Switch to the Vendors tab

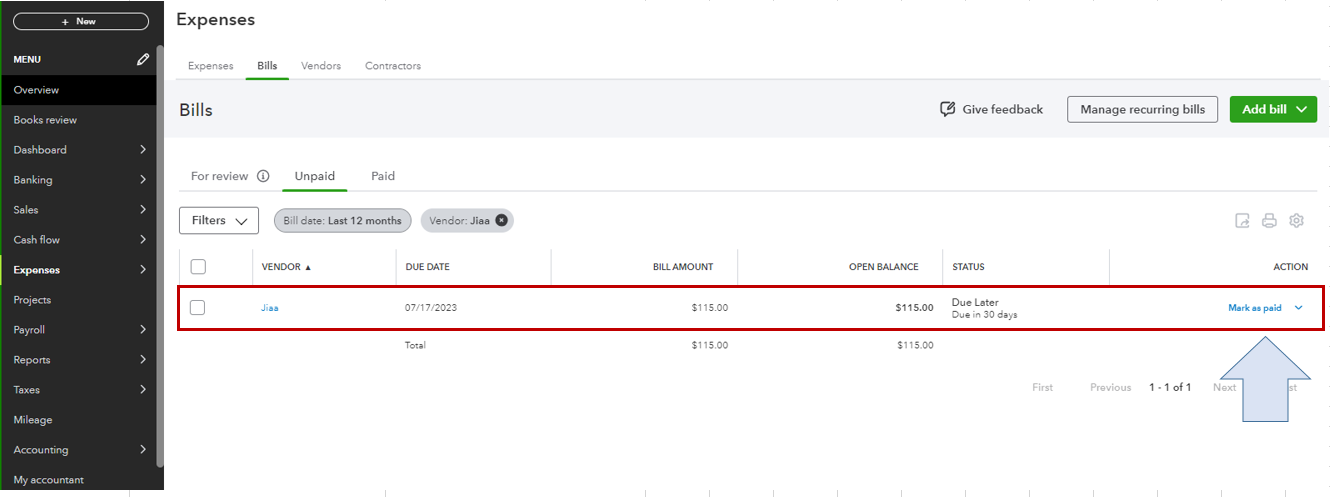321,66
